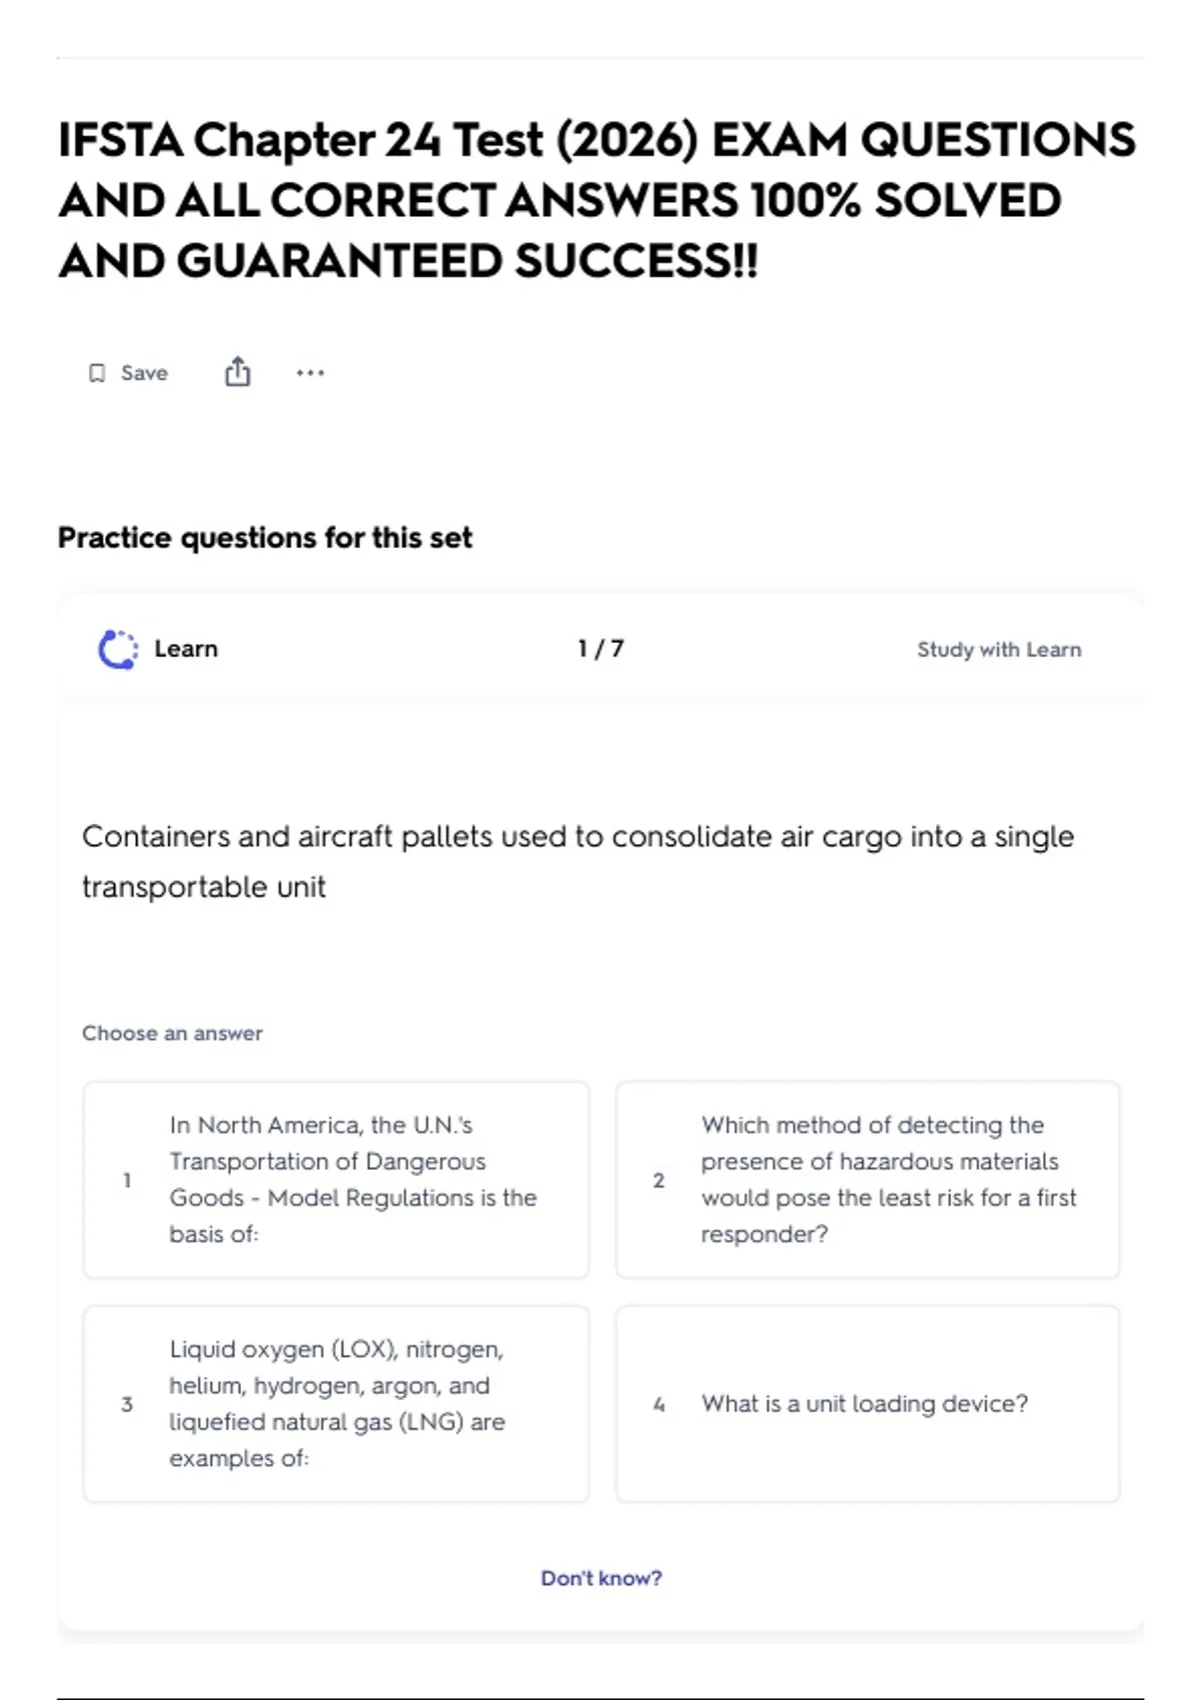This screenshot has height=1700, width=1200.
Task: Choose answer about liquid oxygen and LNG
Action: [336, 1404]
